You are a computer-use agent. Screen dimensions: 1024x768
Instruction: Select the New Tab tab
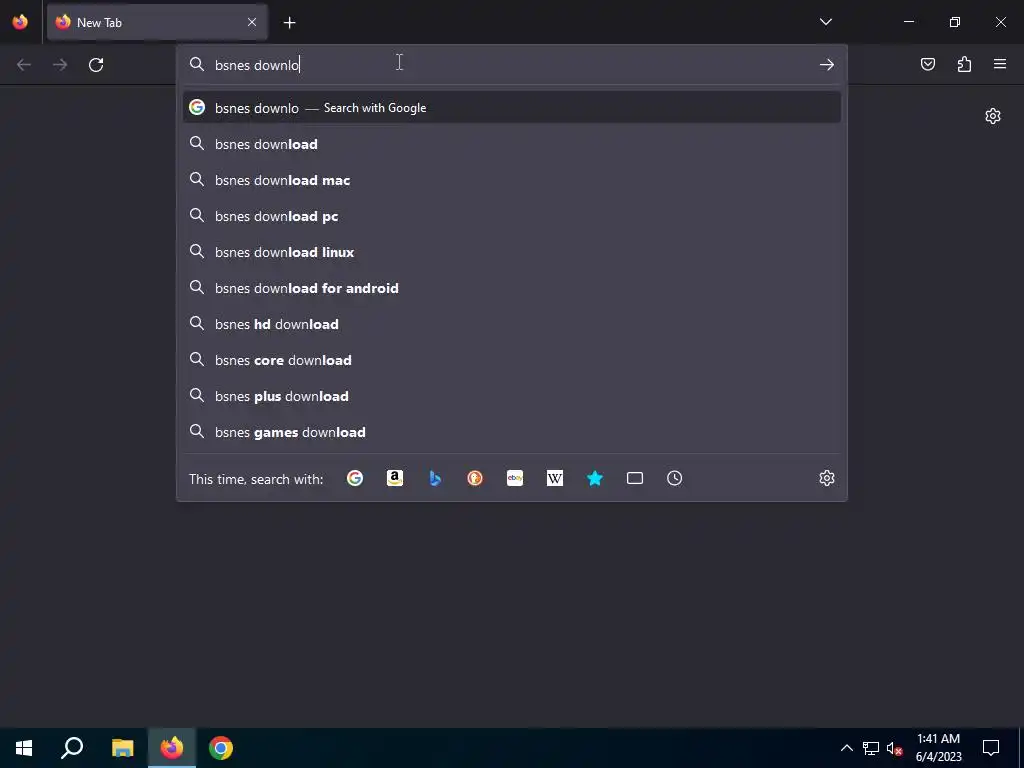[157, 22]
